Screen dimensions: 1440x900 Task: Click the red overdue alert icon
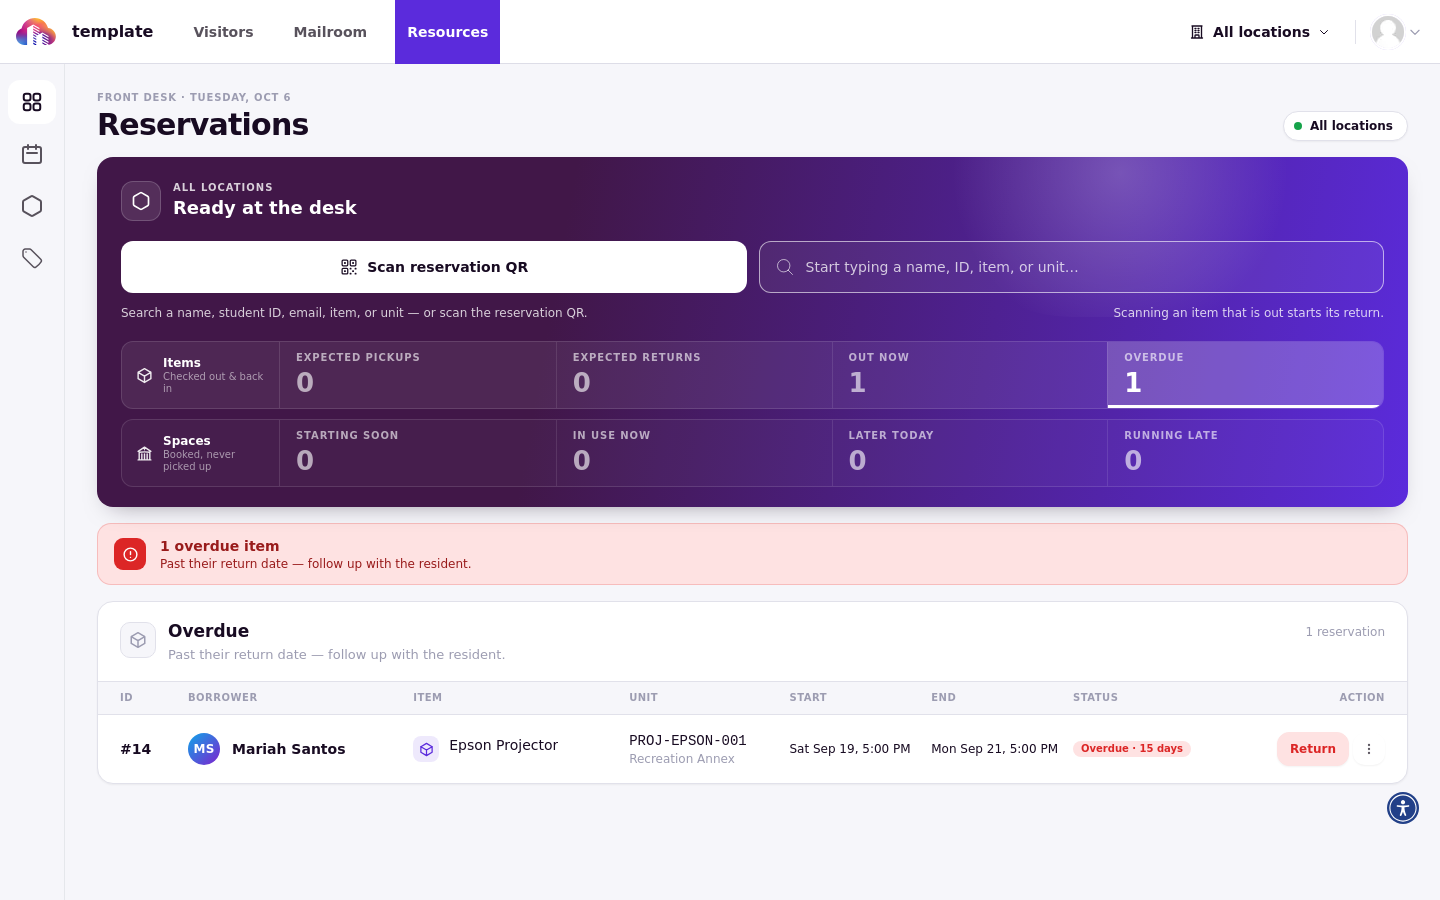[x=130, y=554]
